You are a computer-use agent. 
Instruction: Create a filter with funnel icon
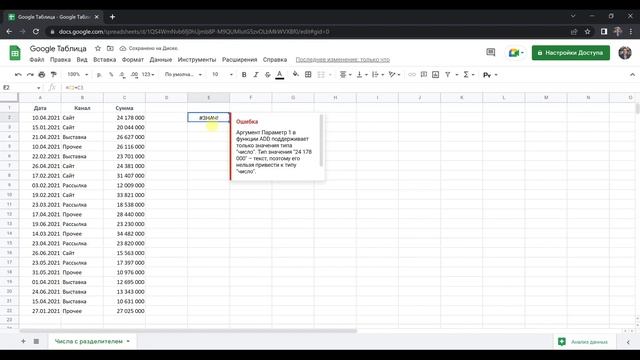tap(448, 75)
